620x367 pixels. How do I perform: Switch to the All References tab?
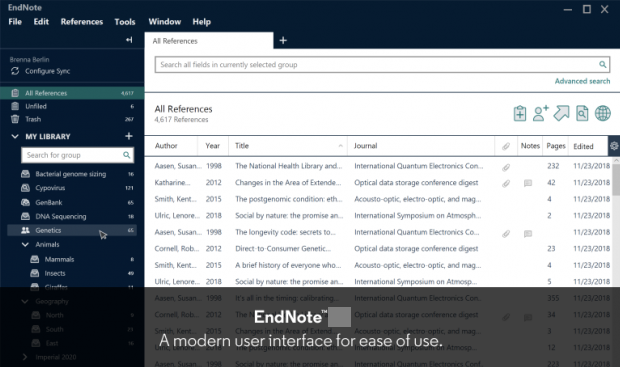tap(209, 41)
